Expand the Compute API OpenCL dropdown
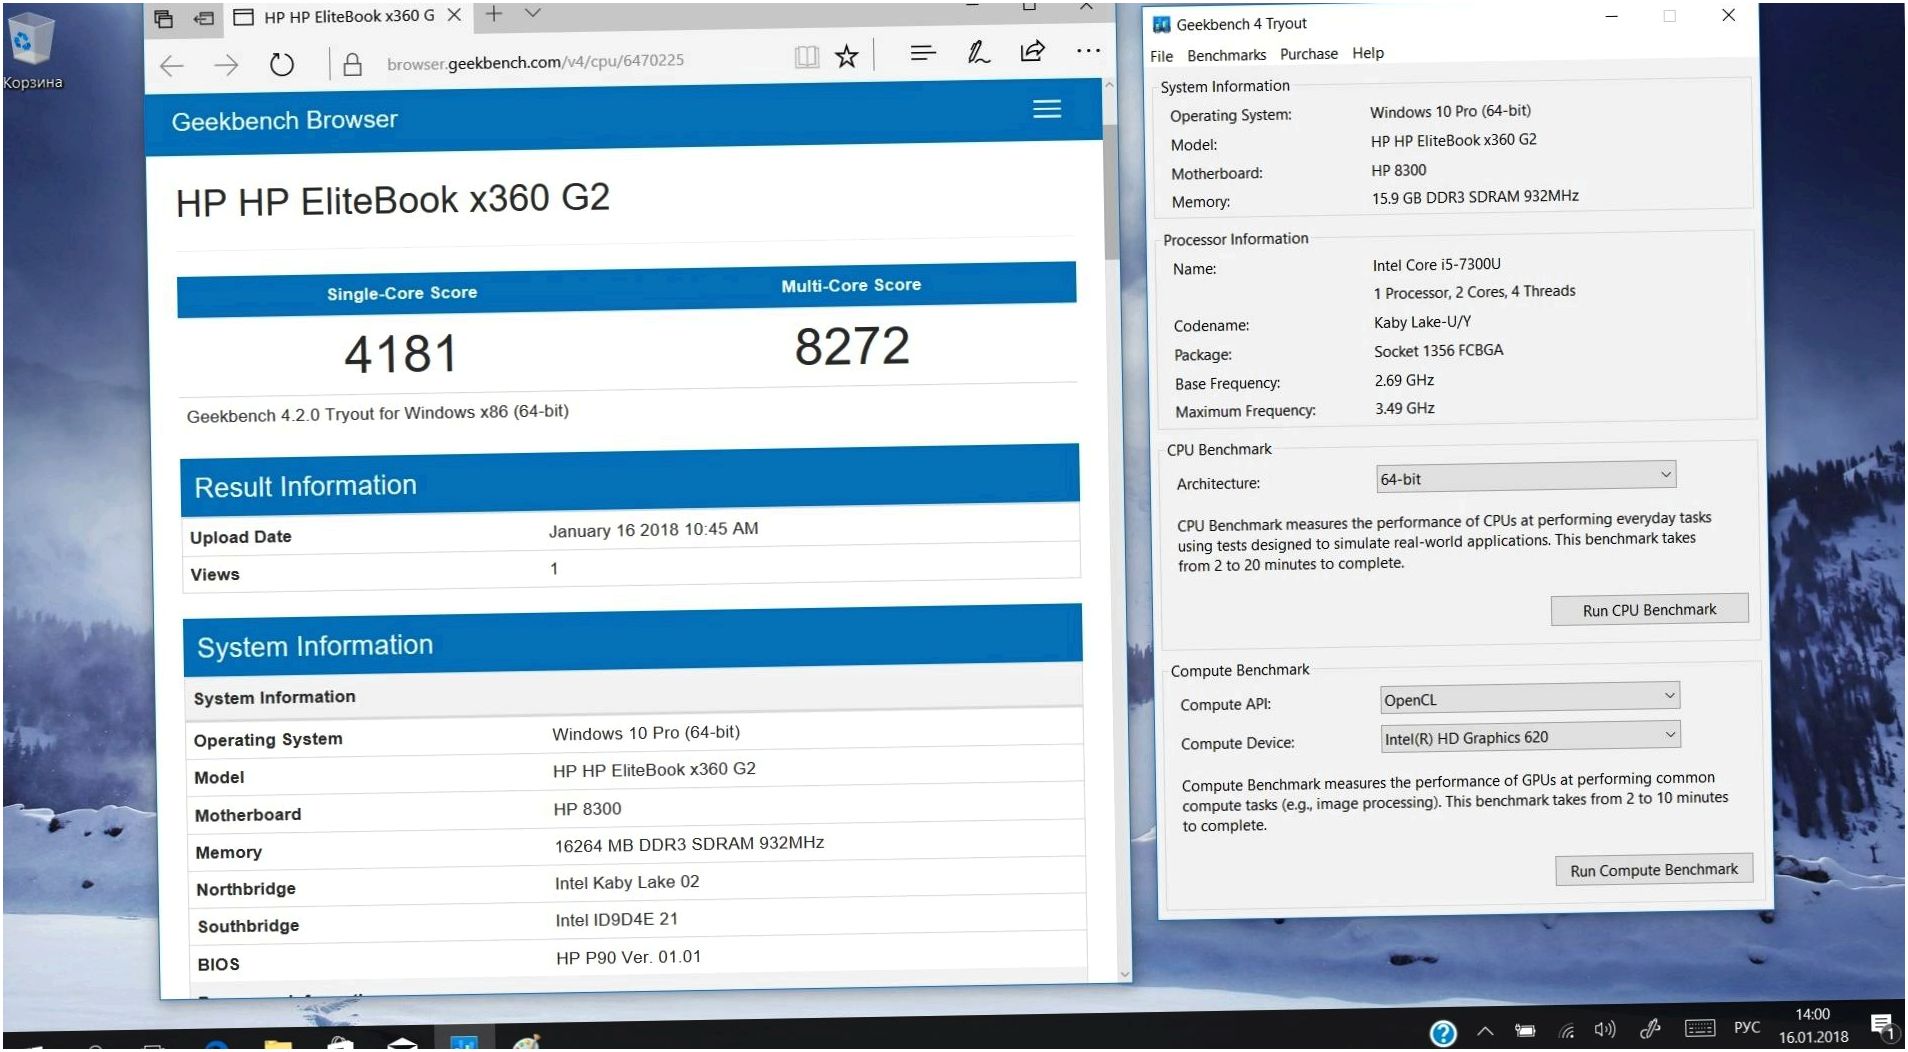Image resolution: width=1908 pixels, height=1052 pixels. pyautogui.click(x=1530, y=698)
